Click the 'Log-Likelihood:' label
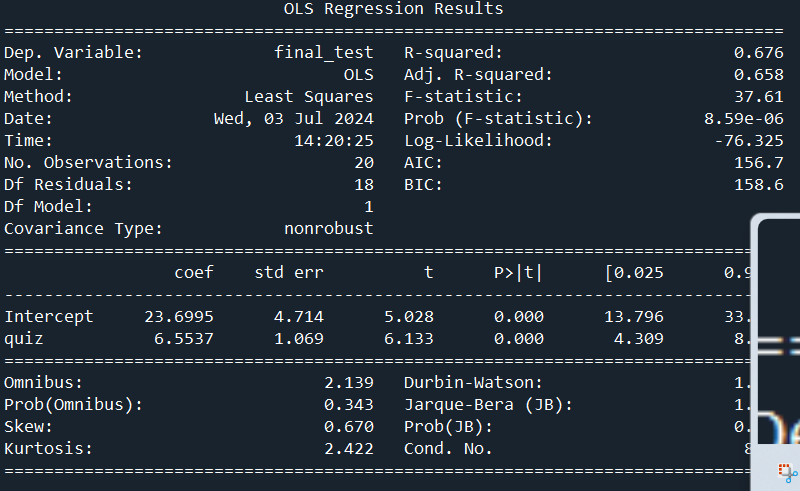This screenshot has width=800, height=491. click(x=479, y=141)
